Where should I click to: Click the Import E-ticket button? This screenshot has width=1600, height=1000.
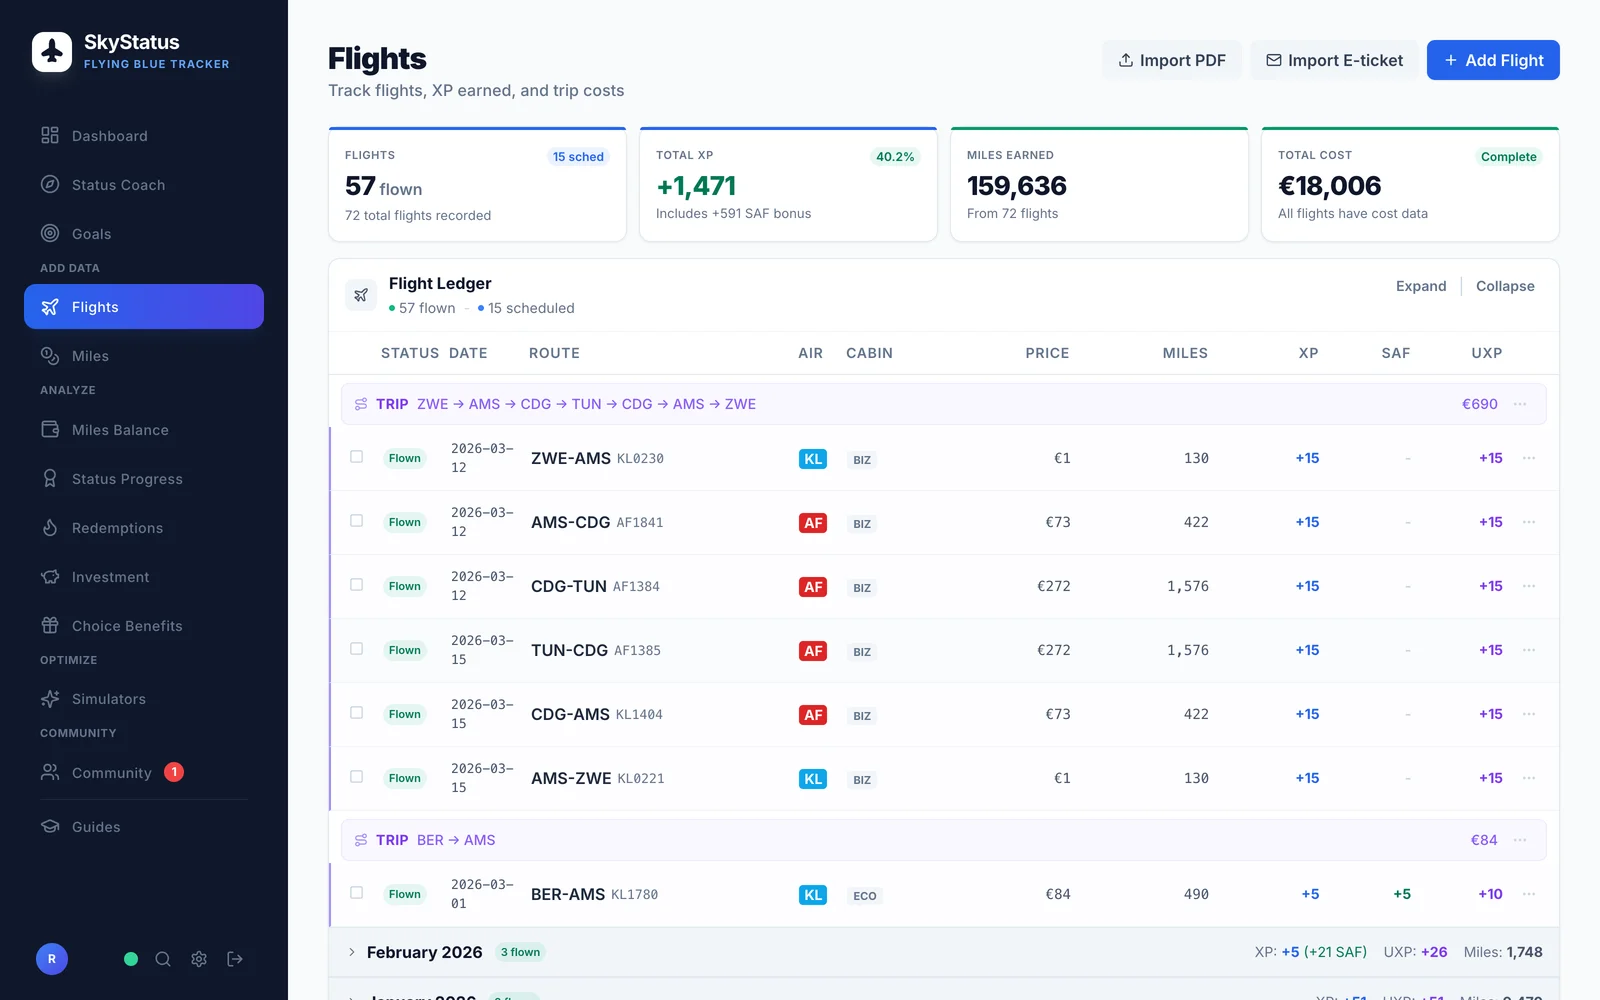[1334, 60]
